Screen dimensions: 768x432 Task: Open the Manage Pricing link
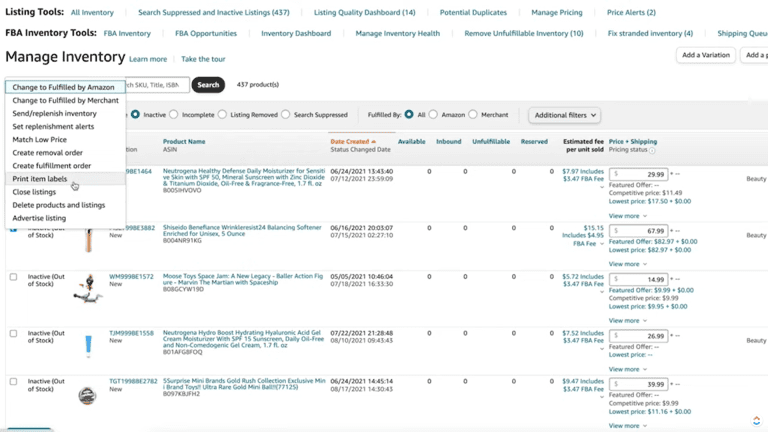point(557,12)
